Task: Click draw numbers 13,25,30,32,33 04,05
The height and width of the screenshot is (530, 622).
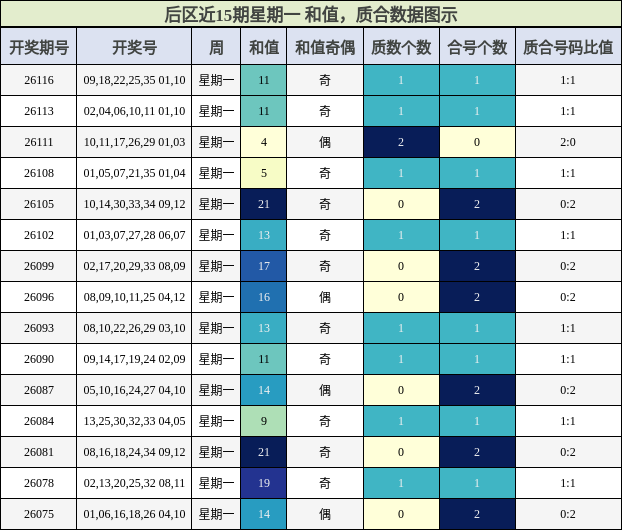Action: 134,421
